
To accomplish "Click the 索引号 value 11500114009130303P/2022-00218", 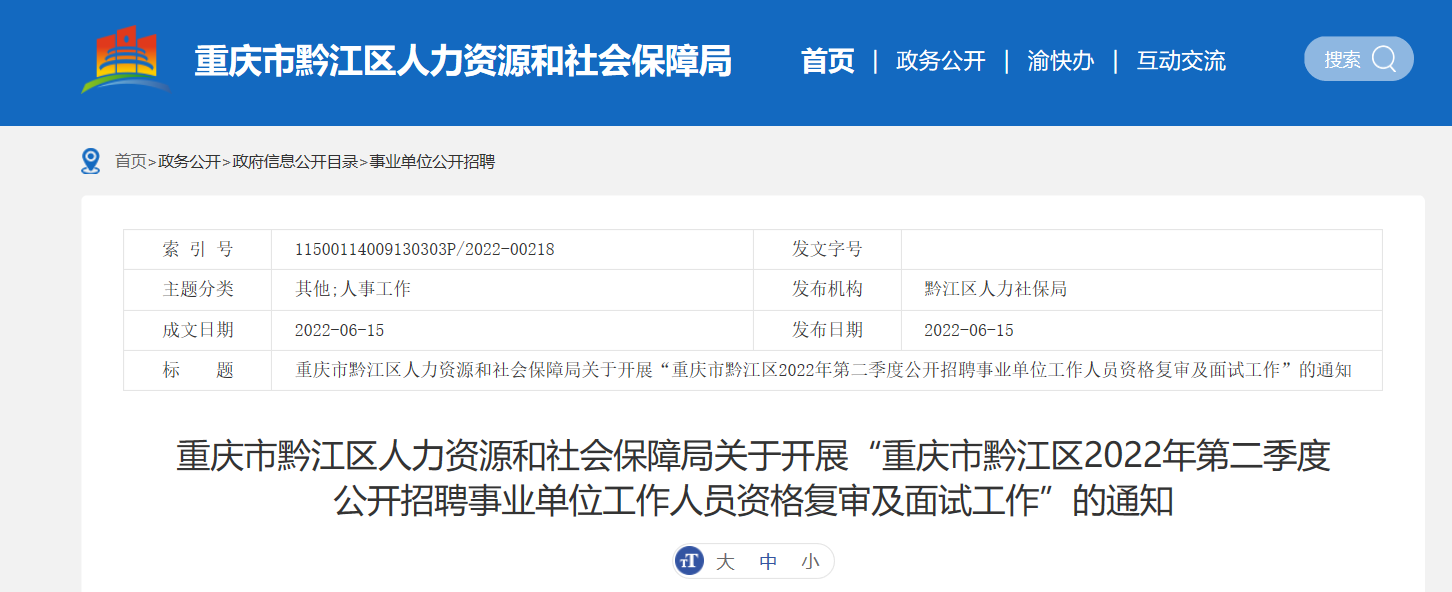I will (424, 250).
